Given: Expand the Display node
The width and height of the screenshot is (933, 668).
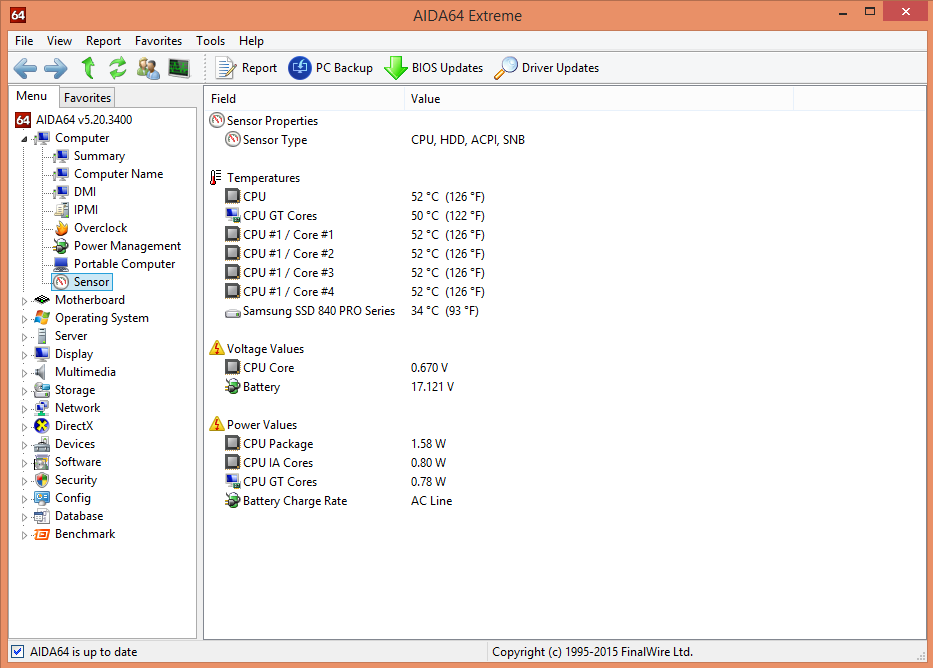Looking at the screenshot, I should pyautogui.click(x=24, y=355).
